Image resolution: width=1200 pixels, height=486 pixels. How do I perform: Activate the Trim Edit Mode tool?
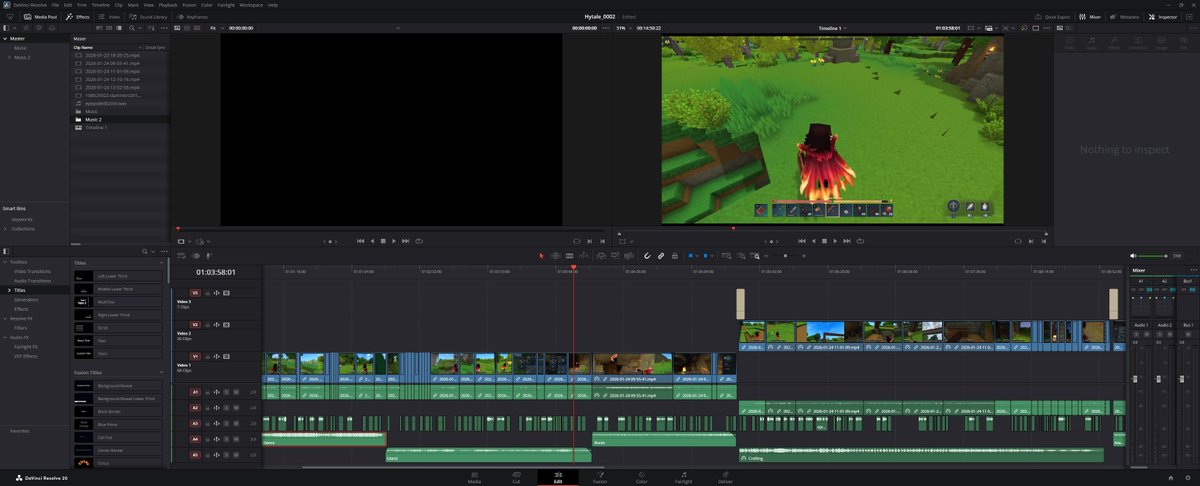click(x=555, y=256)
